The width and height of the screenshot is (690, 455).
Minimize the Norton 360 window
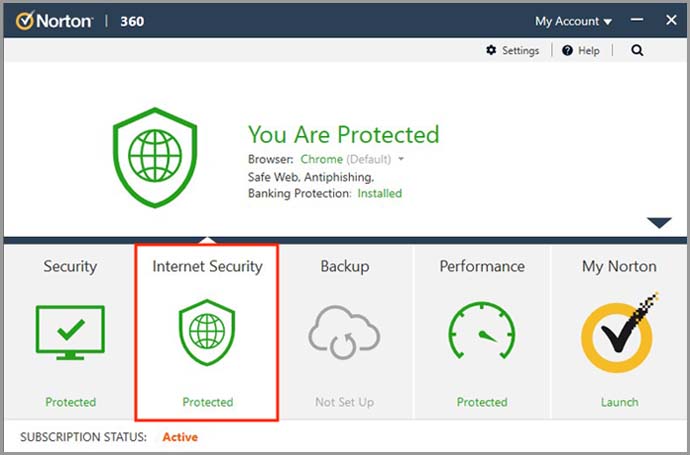click(x=636, y=21)
